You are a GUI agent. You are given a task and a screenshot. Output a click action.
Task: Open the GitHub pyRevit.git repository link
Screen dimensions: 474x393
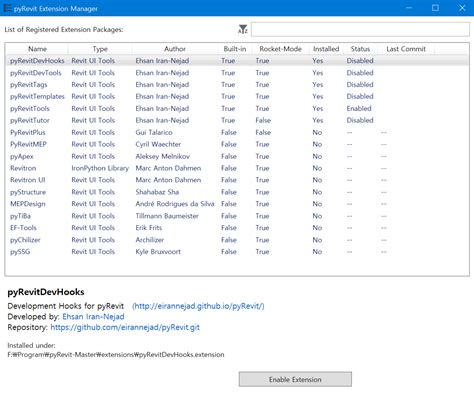pyautogui.click(x=125, y=327)
